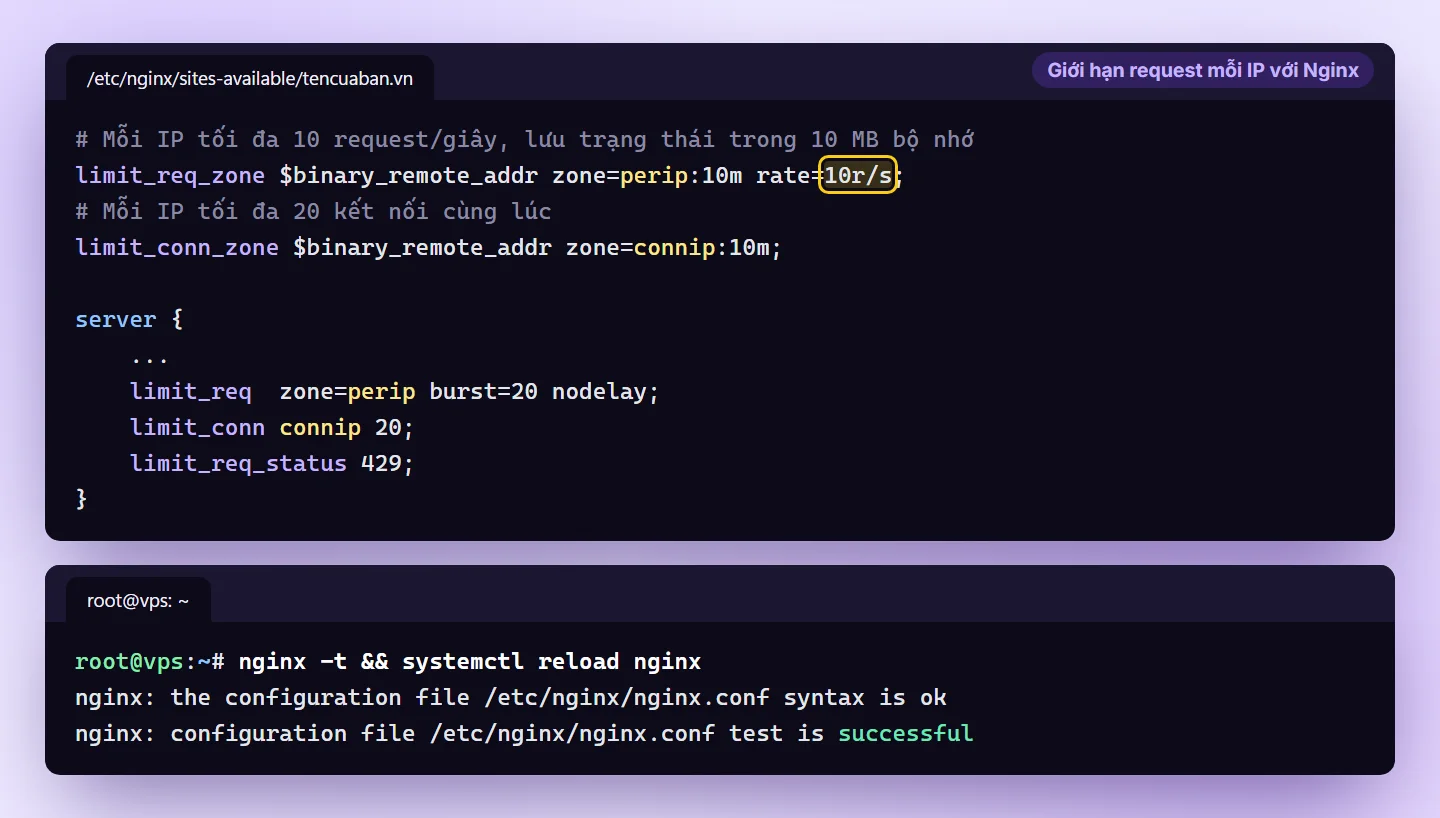
Task: Click the comment "Mỗi IP tối đa 20 kết nối cùng lúc"
Action: pyautogui.click(x=314, y=212)
